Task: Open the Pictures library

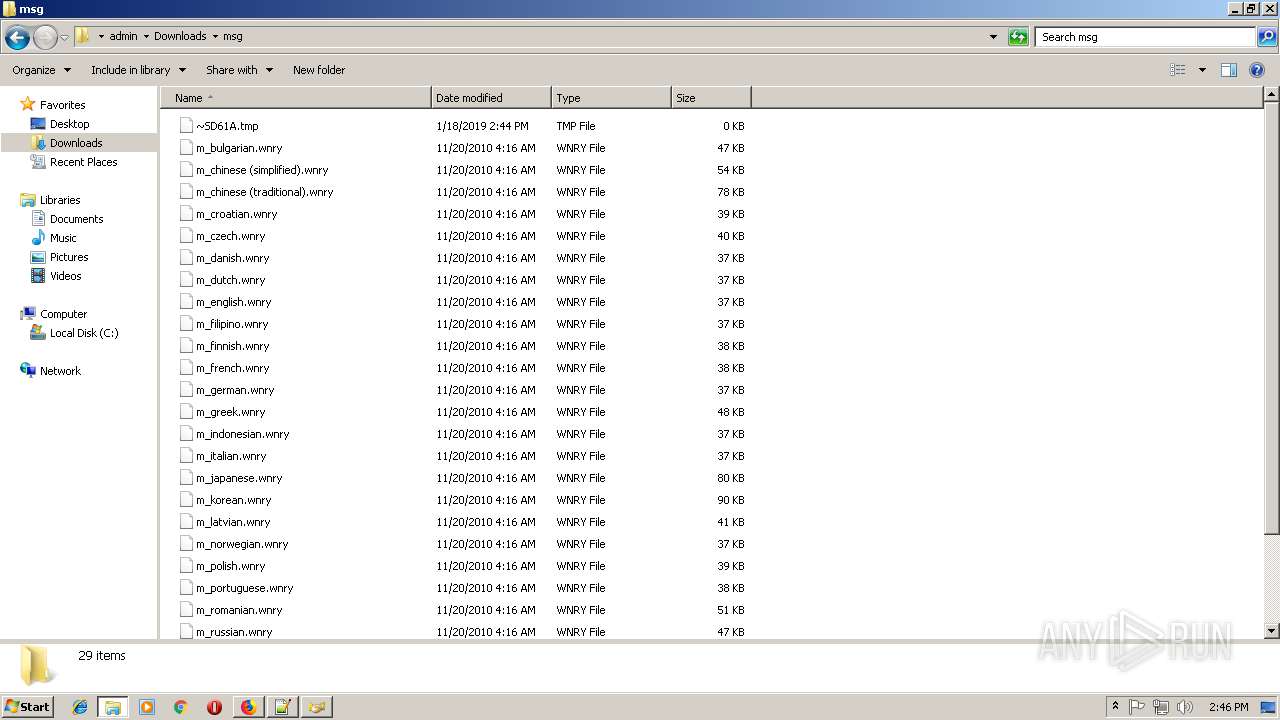Action: (69, 257)
